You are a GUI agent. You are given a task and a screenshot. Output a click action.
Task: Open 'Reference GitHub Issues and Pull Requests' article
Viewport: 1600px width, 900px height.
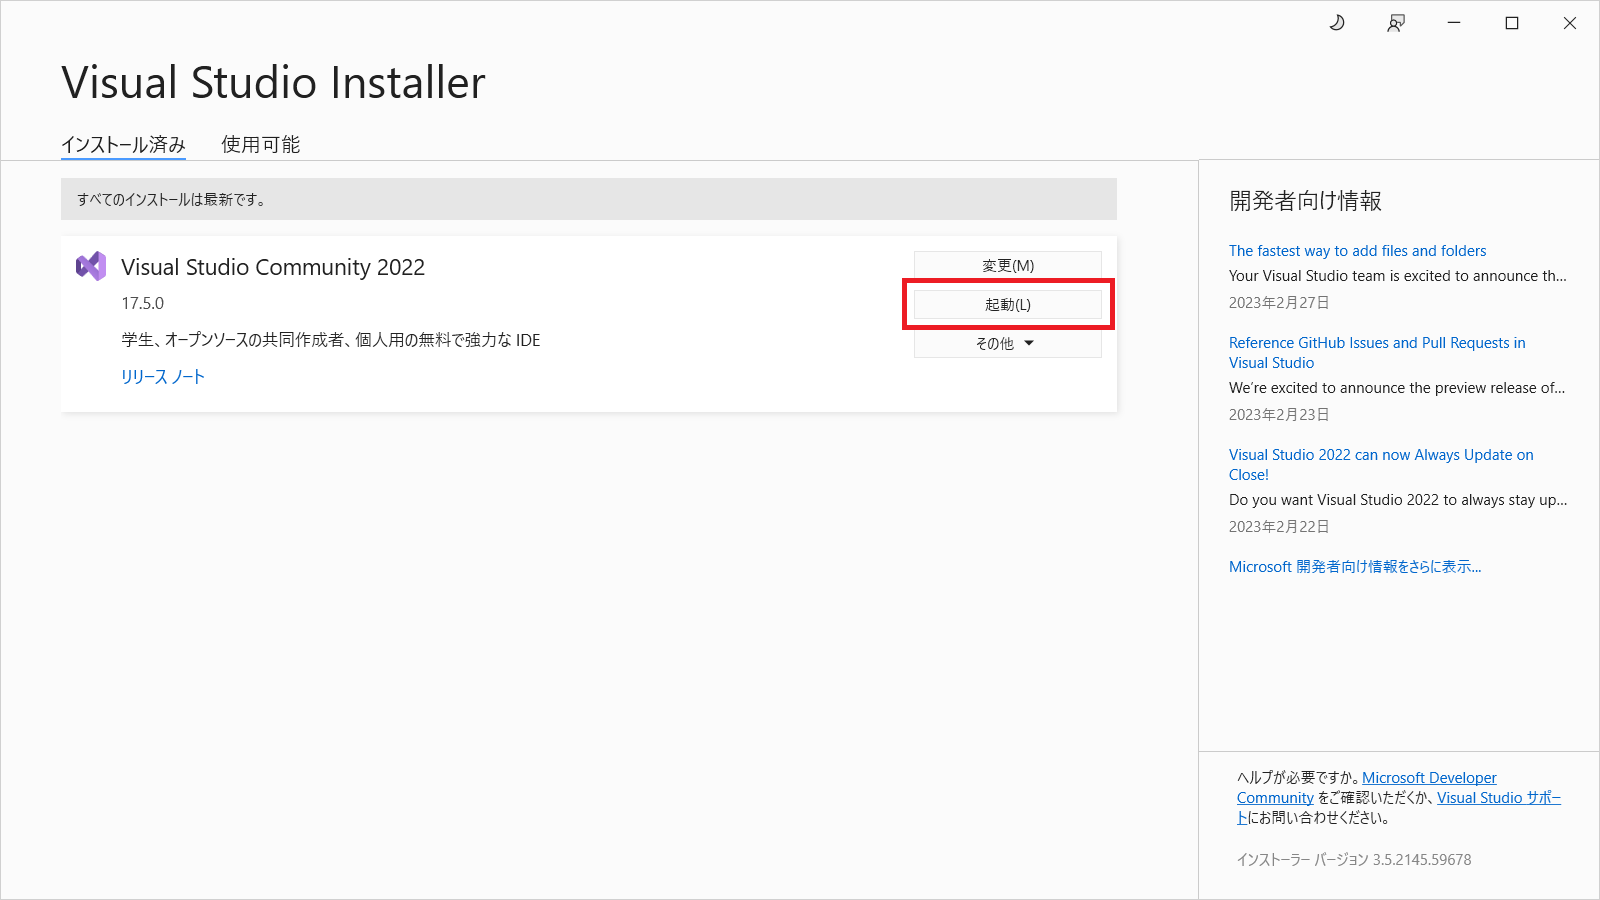pos(1376,343)
